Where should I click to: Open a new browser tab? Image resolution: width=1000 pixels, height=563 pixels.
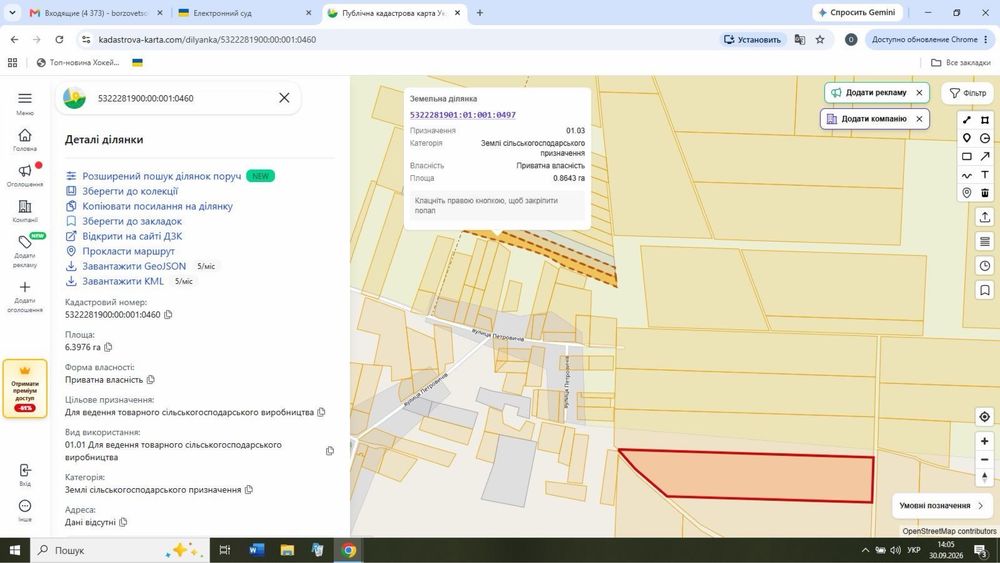point(480,13)
